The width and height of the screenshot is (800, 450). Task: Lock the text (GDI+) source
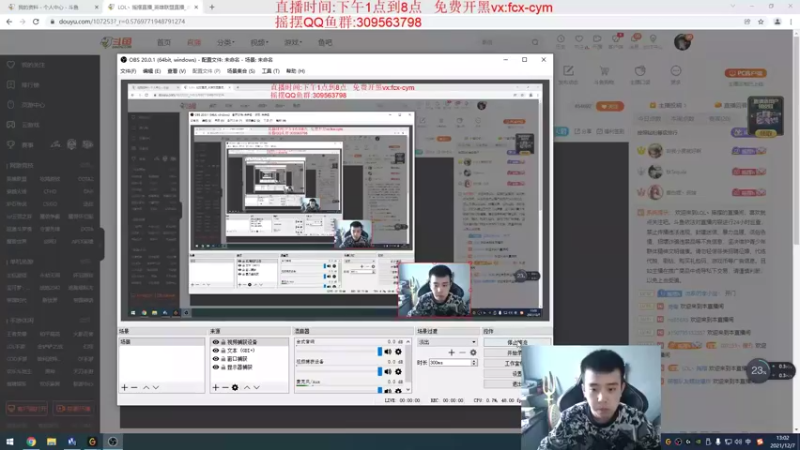click(x=223, y=351)
